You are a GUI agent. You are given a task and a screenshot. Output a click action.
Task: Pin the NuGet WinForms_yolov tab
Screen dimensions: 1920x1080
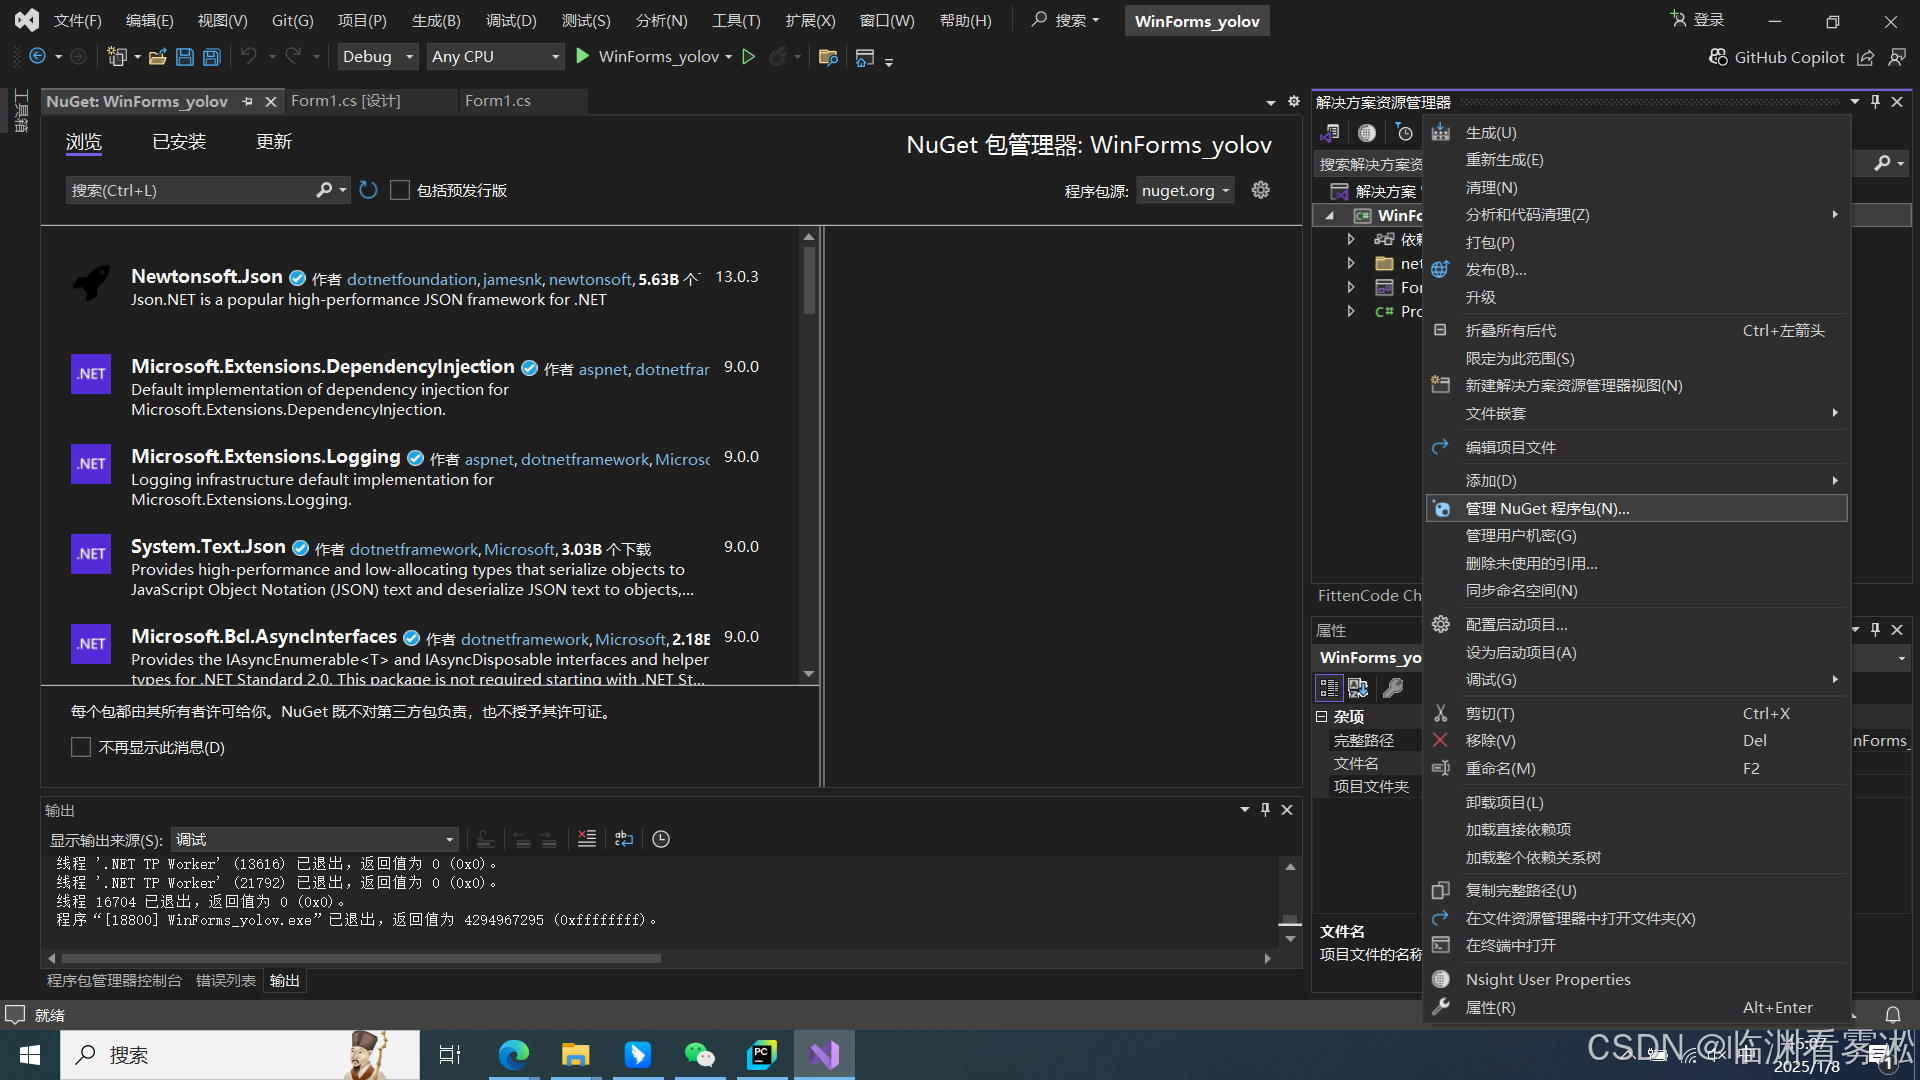pyautogui.click(x=247, y=101)
